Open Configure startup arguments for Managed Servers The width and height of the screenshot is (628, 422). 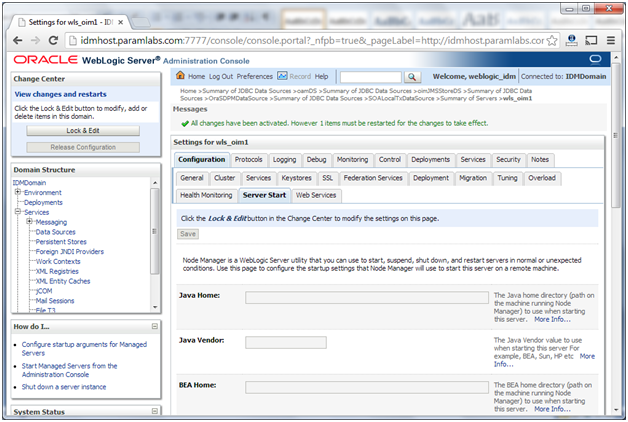pyautogui.click(x=84, y=348)
